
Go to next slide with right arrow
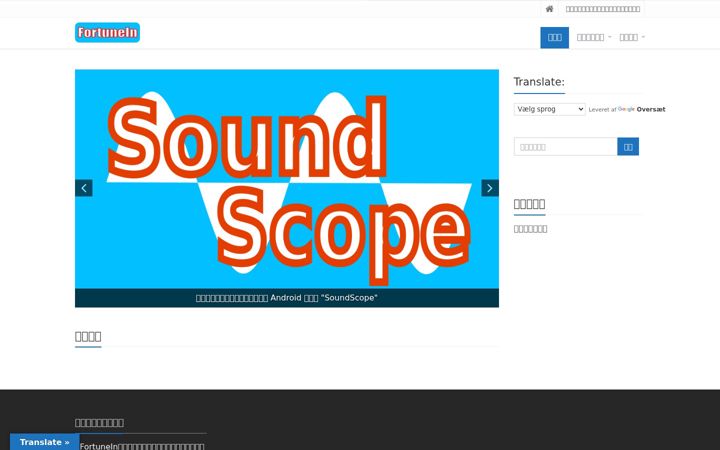click(490, 188)
